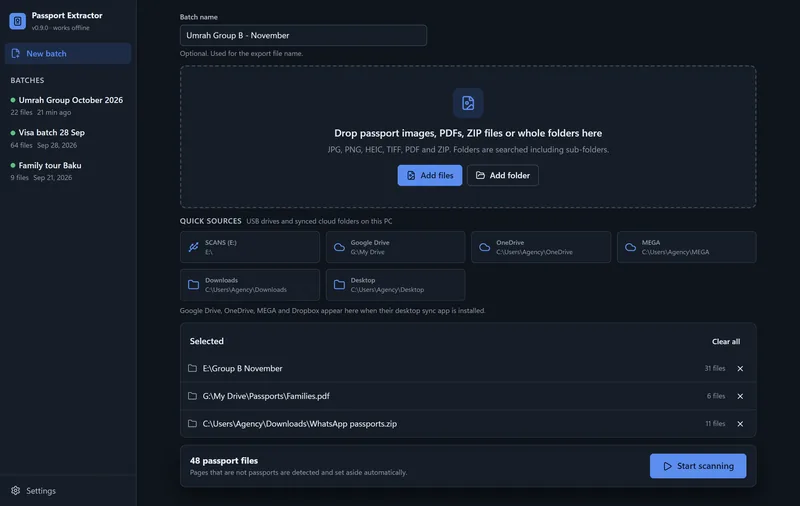
Task: Click the 31 files count
Action: 715,368
